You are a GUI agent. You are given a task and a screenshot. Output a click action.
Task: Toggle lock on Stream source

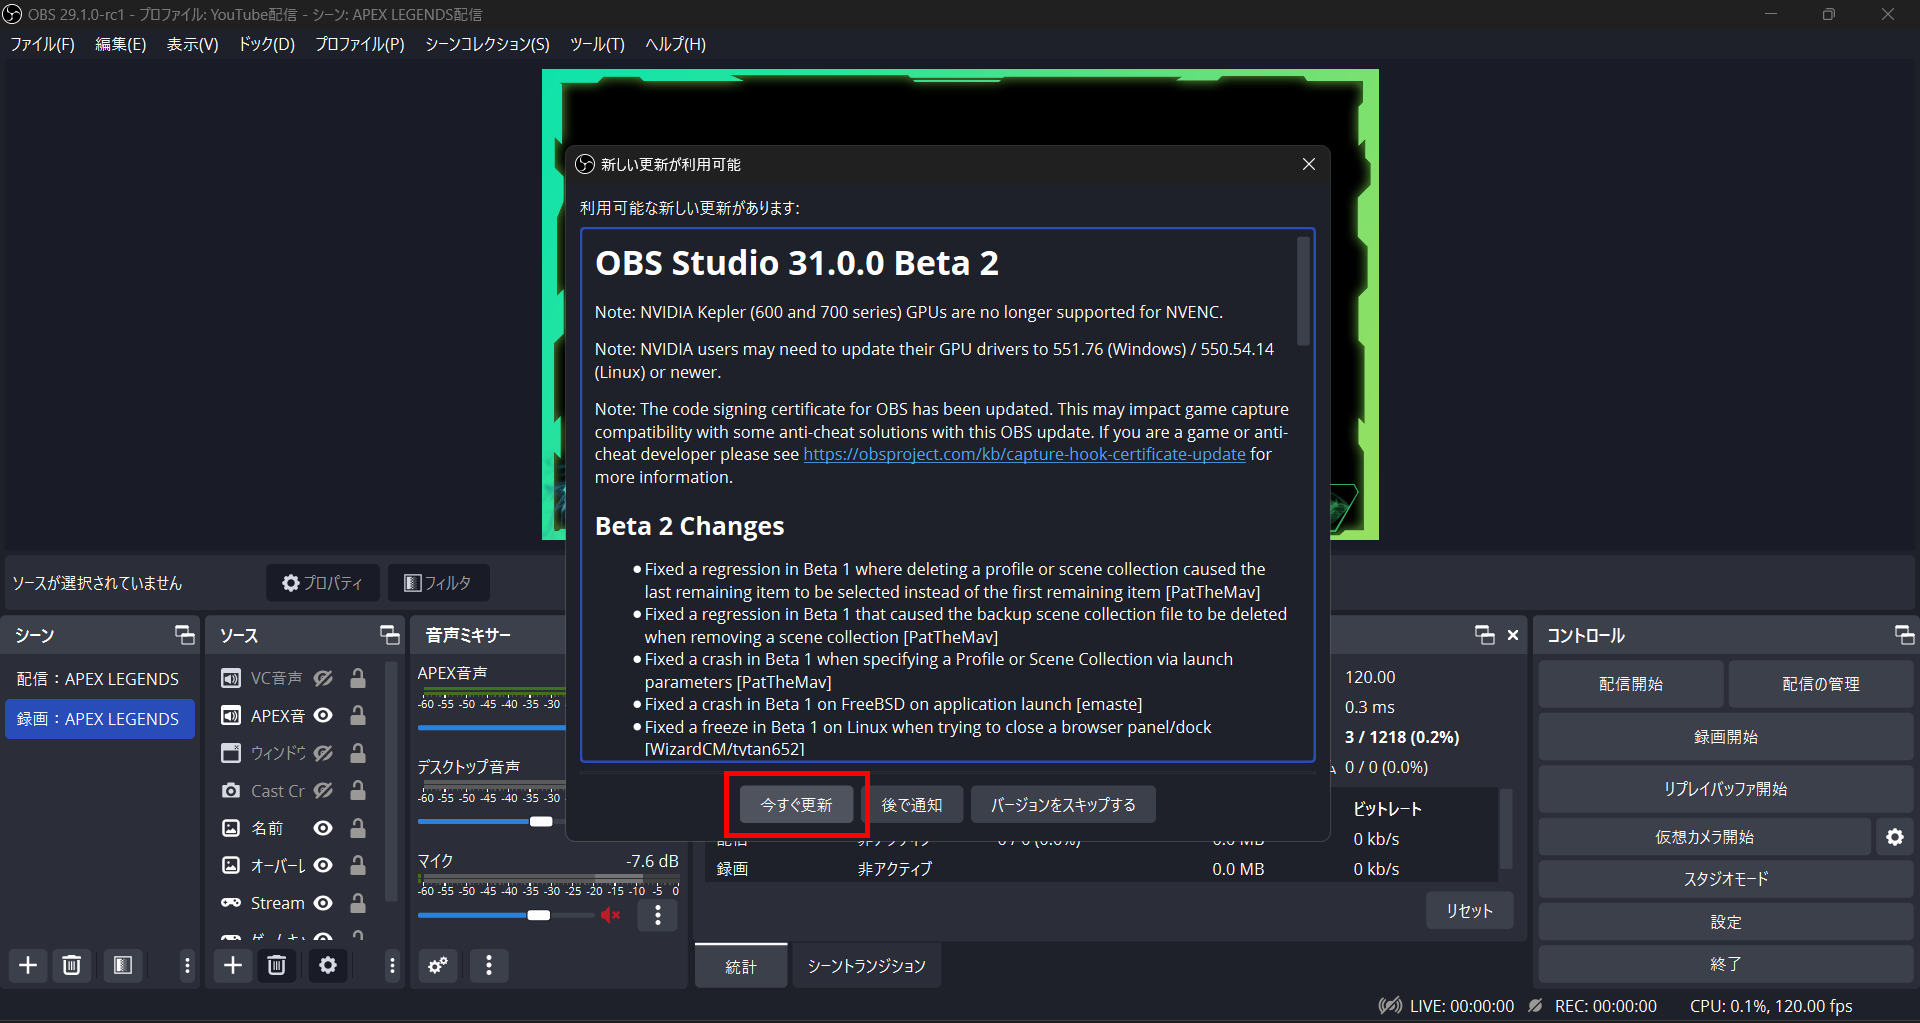[x=357, y=903]
